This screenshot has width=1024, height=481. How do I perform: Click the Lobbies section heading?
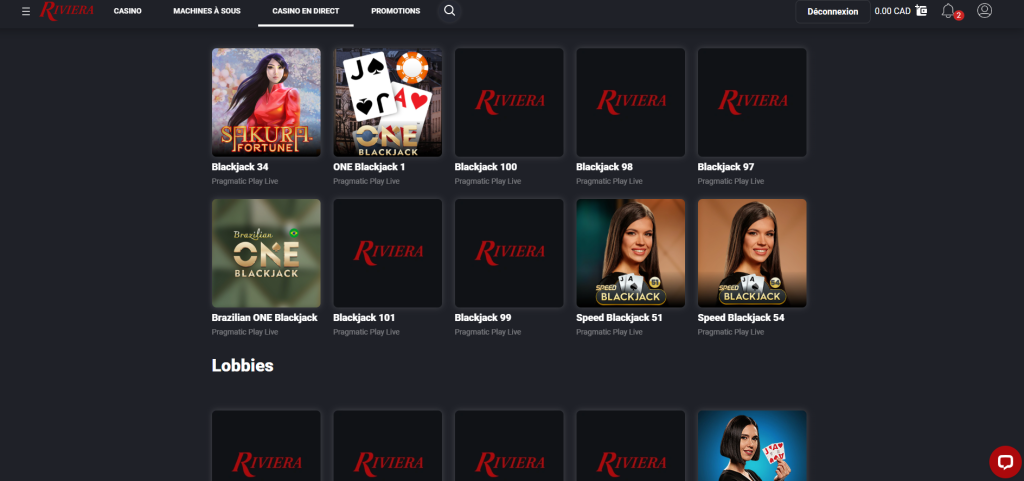[x=242, y=366]
